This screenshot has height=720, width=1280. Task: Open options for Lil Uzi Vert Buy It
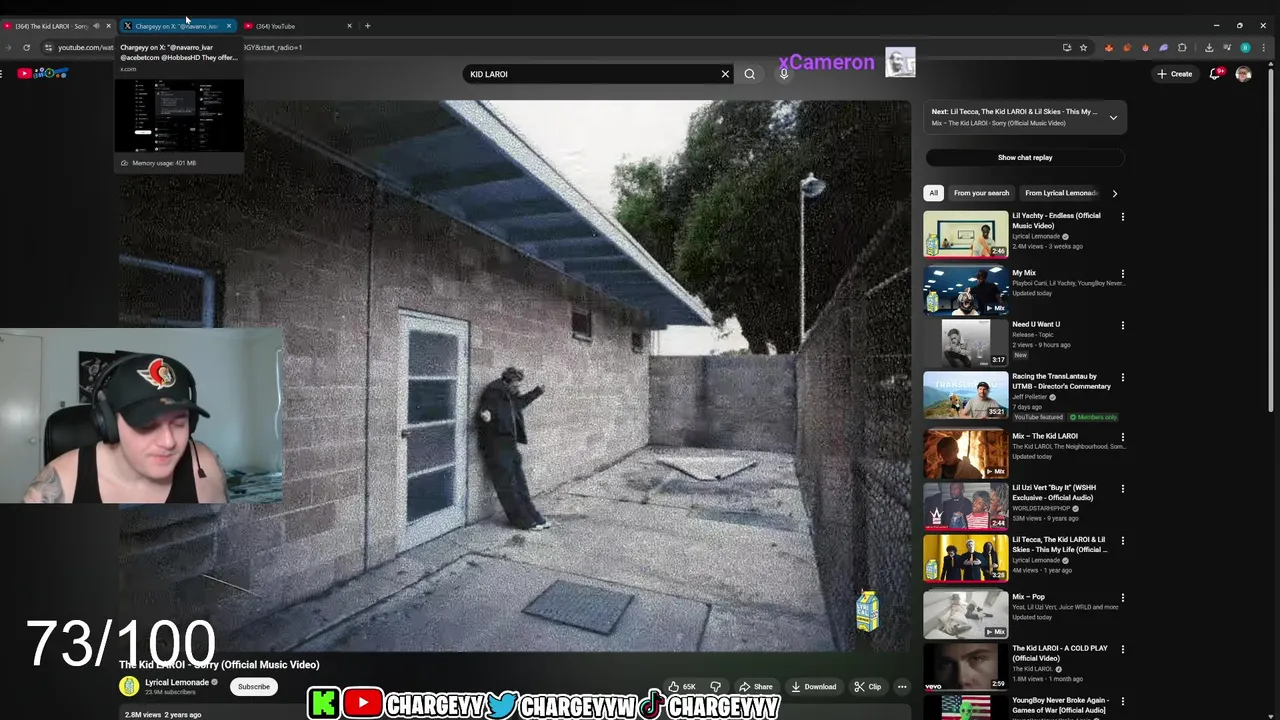(x=1122, y=489)
